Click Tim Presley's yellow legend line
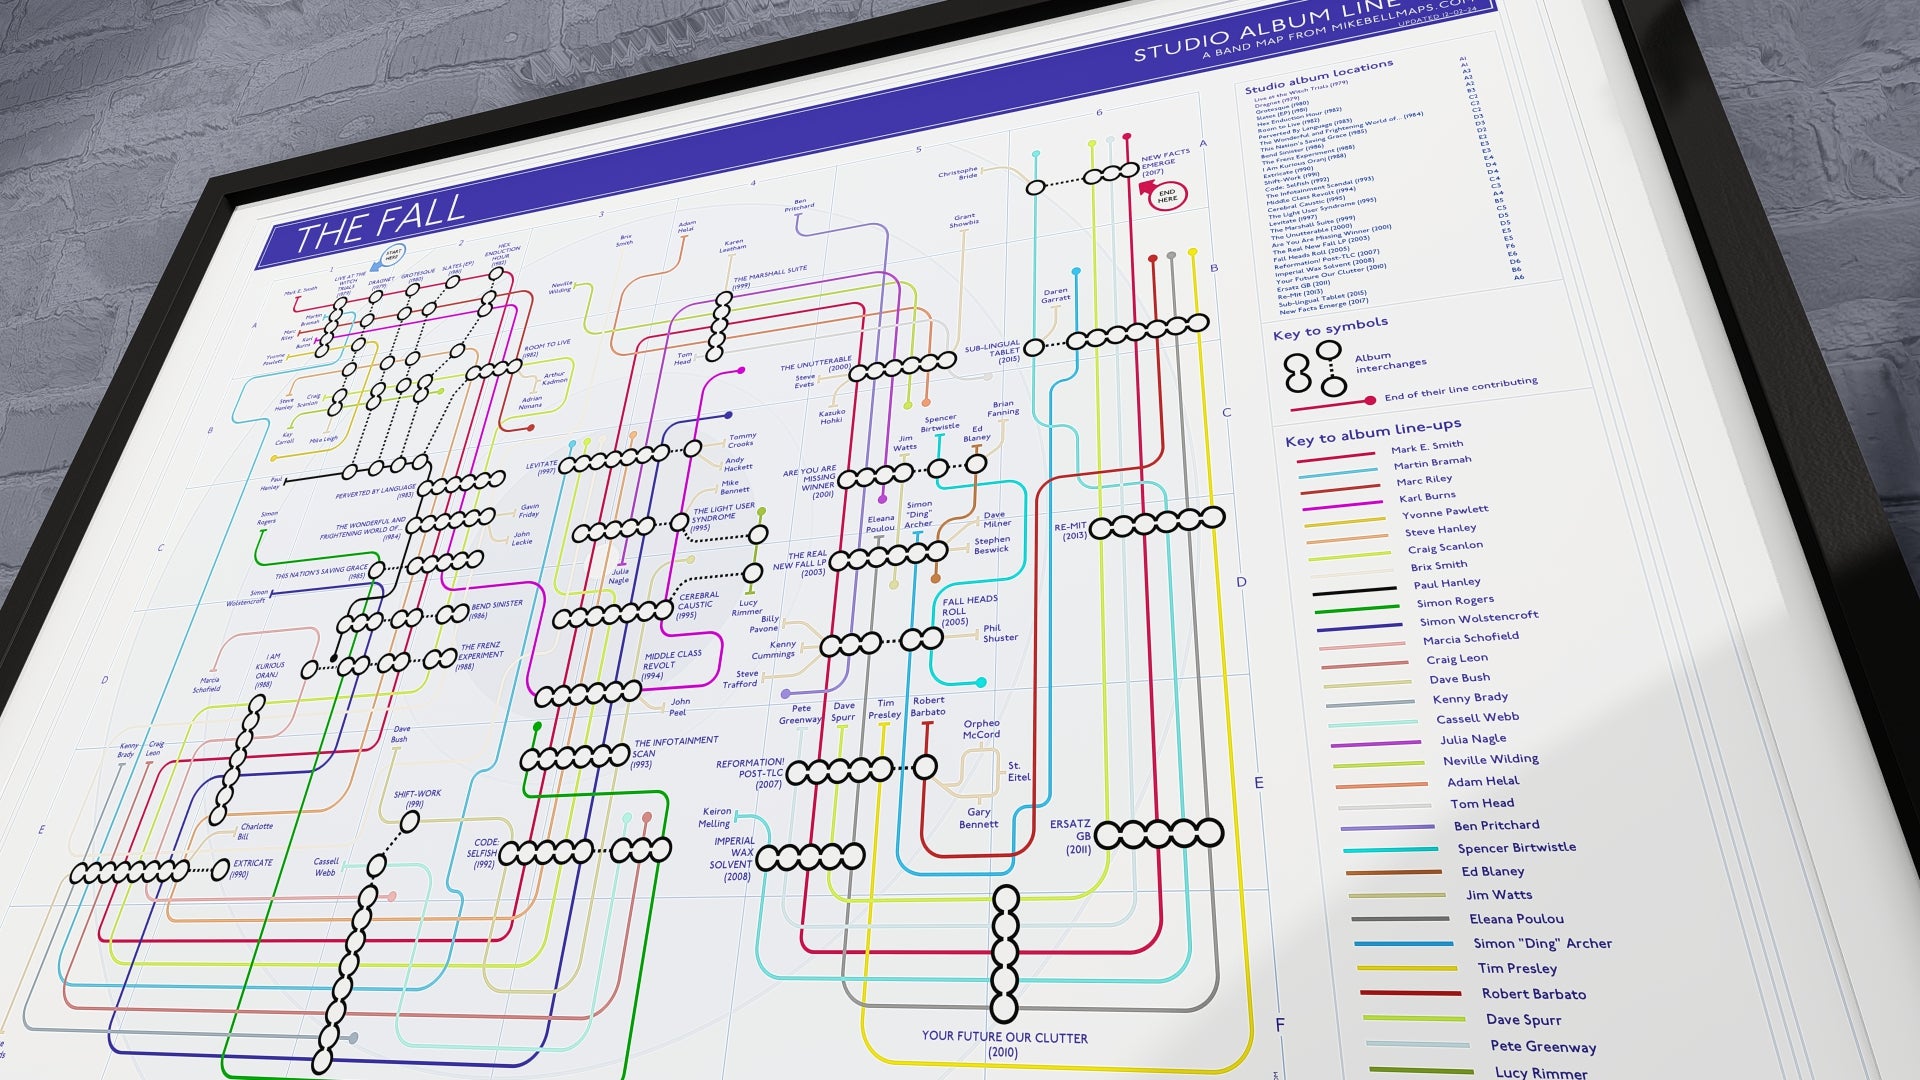The height and width of the screenshot is (1080, 1920). (x=1407, y=968)
